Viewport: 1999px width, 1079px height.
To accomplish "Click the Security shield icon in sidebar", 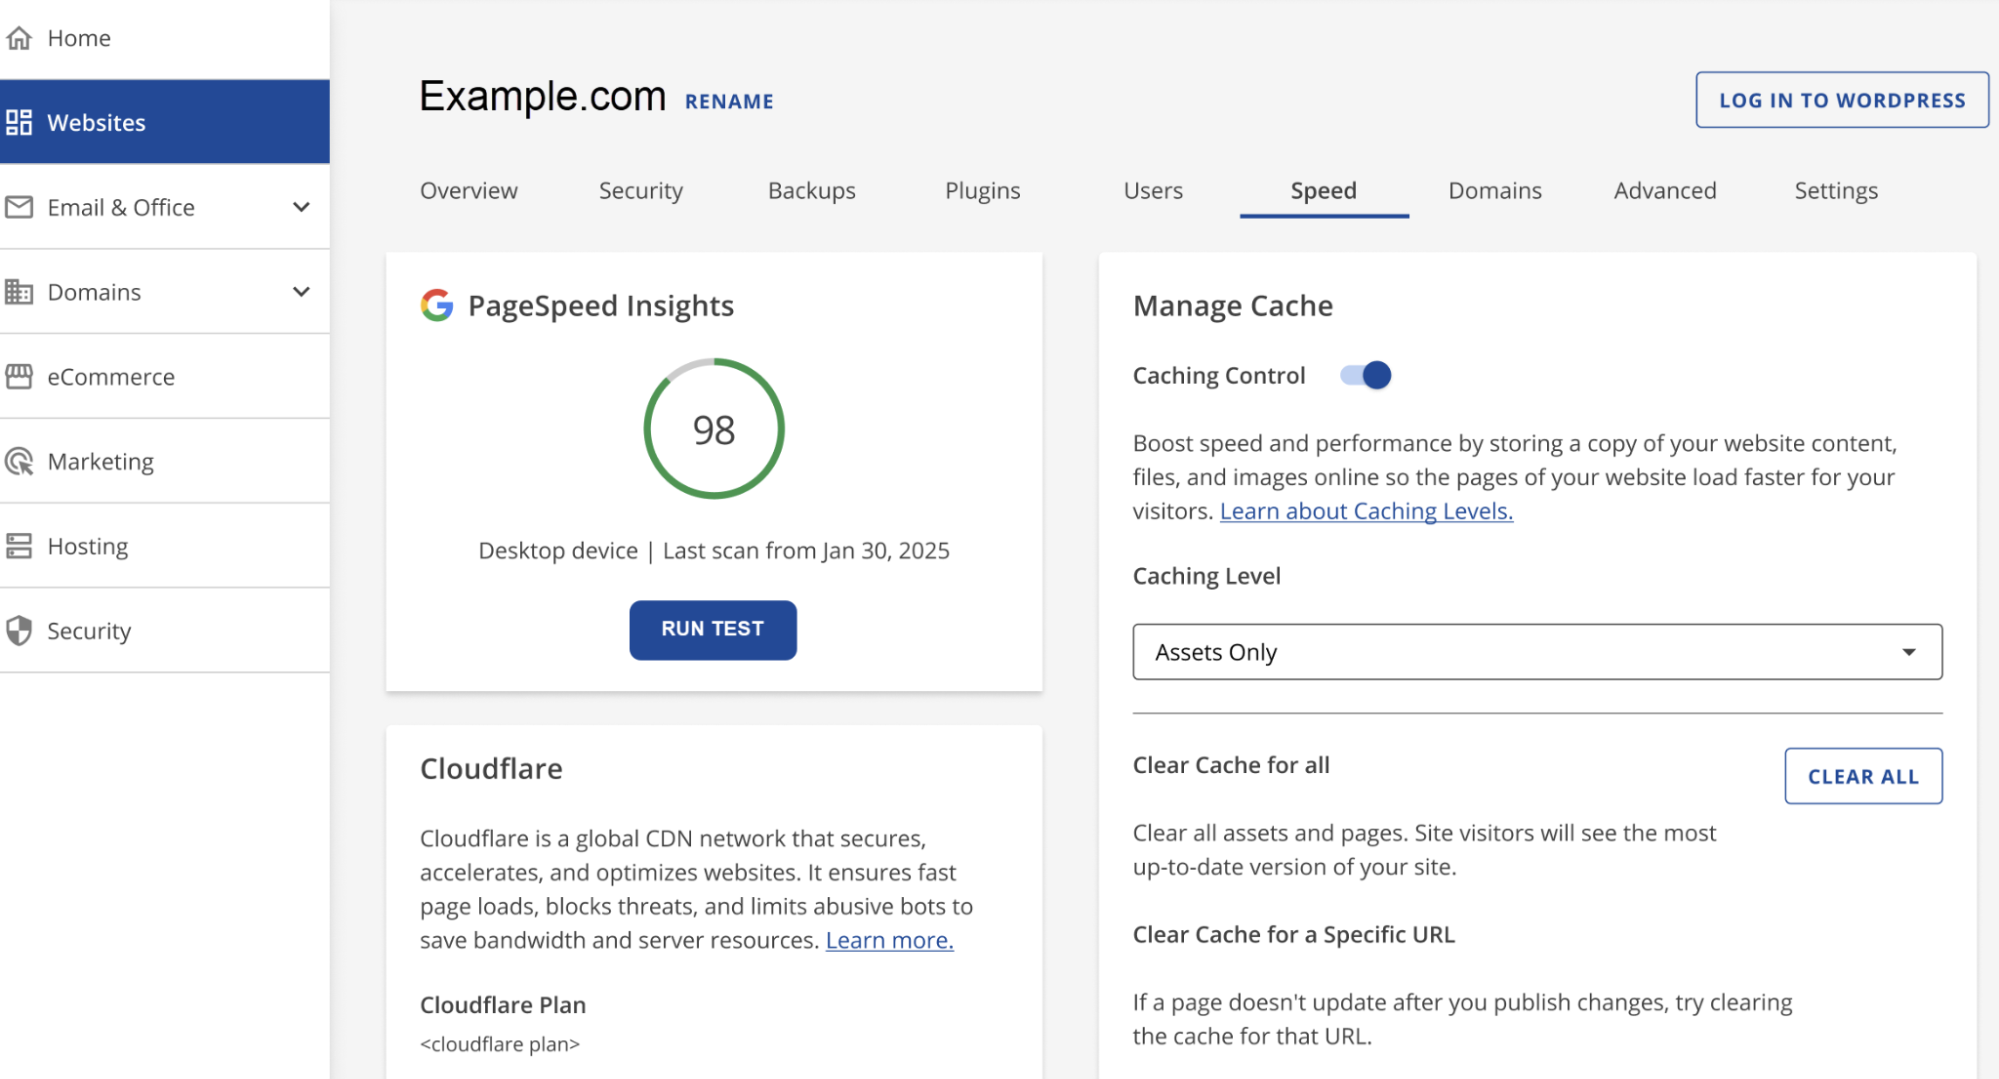I will (x=19, y=631).
